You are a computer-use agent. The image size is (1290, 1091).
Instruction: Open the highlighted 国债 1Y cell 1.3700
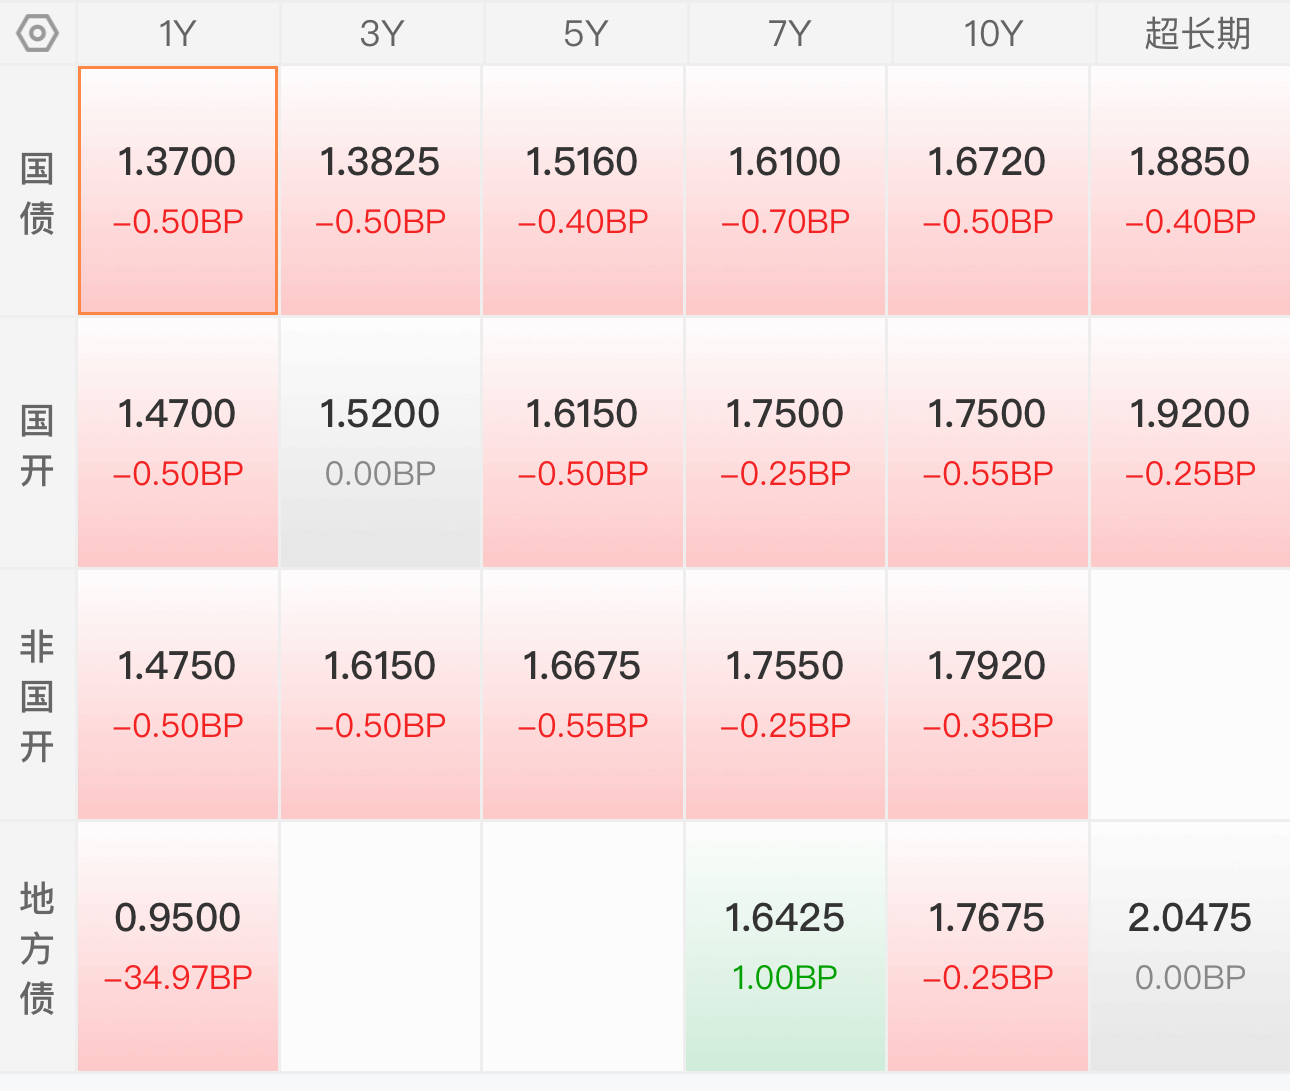tap(178, 191)
